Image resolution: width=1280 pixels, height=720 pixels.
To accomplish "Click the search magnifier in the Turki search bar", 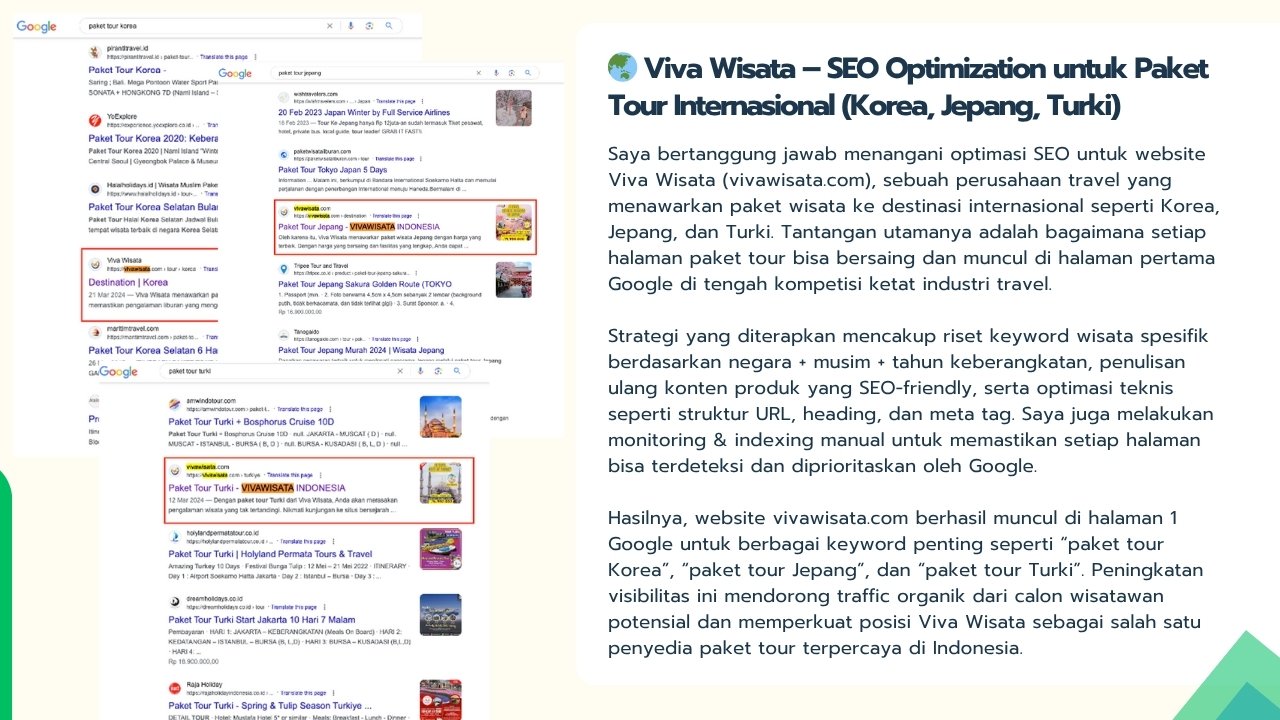I will pyautogui.click(x=456, y=371).
